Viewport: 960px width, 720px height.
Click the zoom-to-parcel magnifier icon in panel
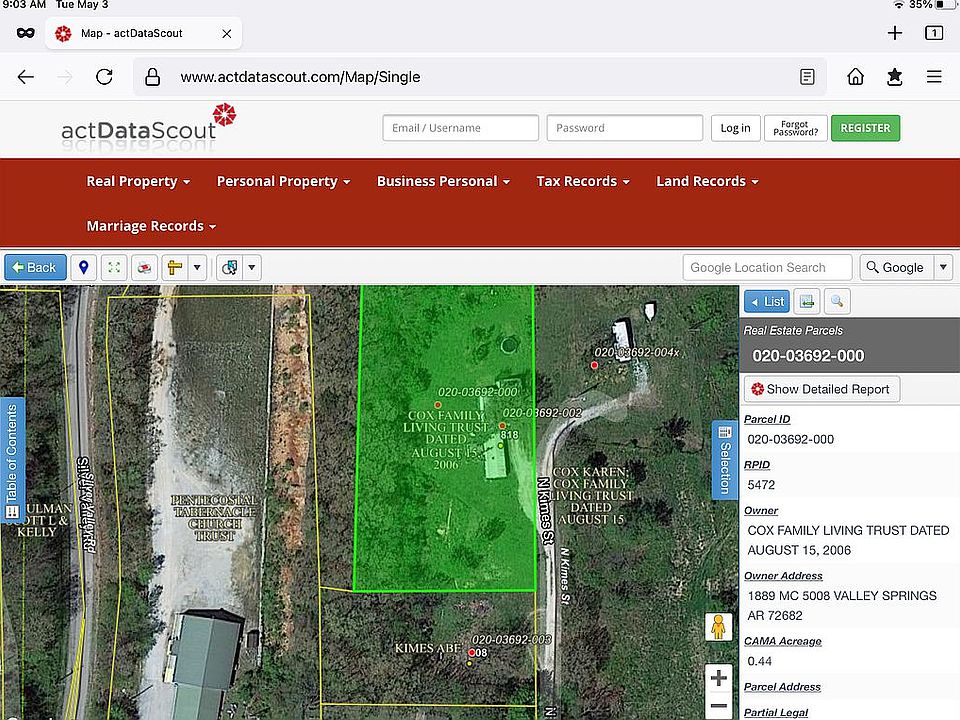pos(836,301)
